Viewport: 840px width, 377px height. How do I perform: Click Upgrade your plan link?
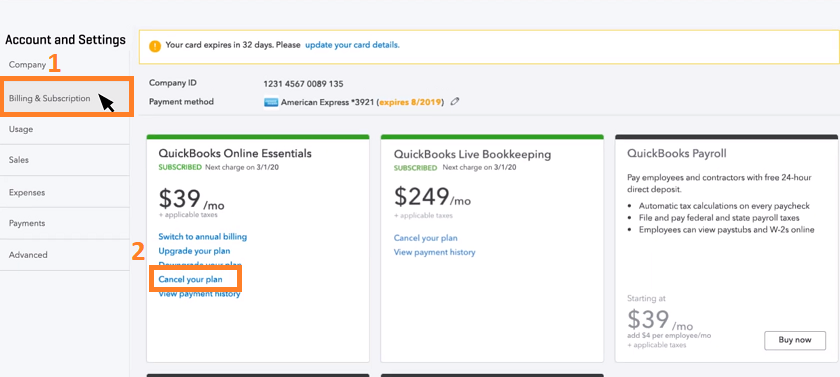(194, 251)
